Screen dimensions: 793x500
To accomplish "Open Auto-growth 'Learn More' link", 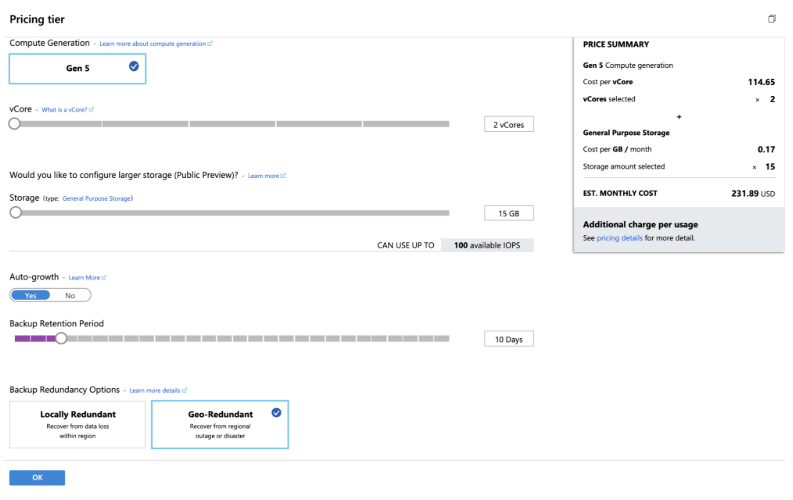I will (86, 277).
